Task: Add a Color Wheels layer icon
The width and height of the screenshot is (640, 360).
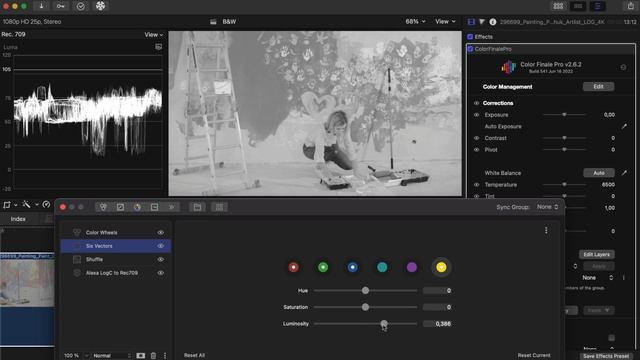Action: [x=103, y=207]
